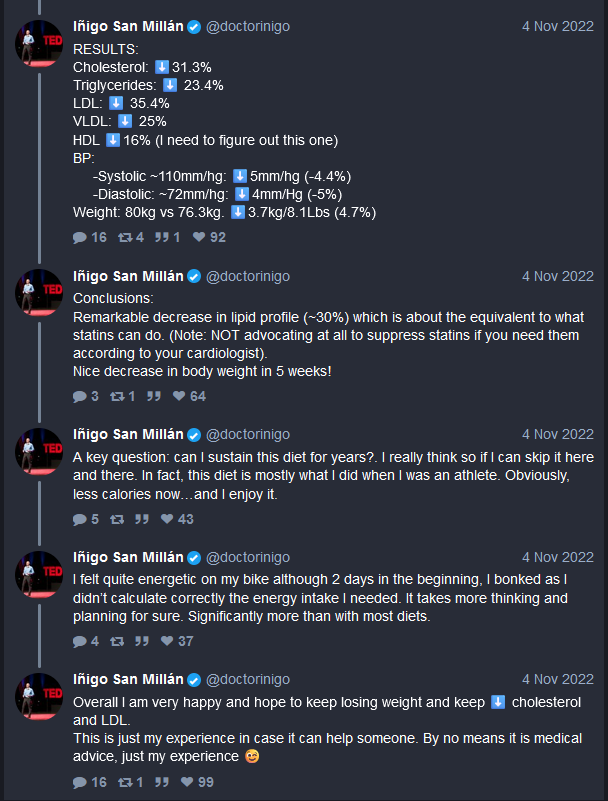
Task: Open replies on the RESULTS tweet
Action: pos(89,238)
